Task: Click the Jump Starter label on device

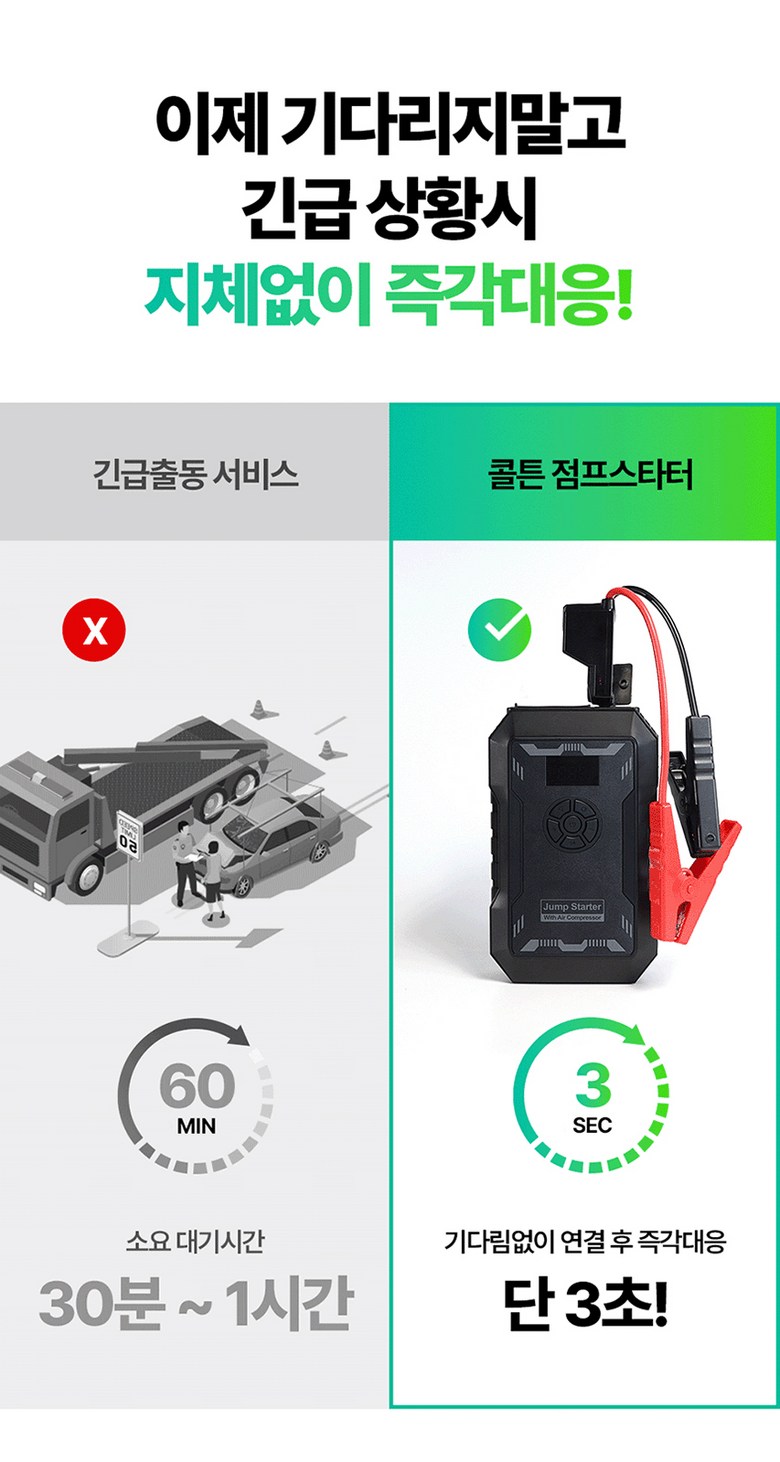Action: [x=571, y=910]
